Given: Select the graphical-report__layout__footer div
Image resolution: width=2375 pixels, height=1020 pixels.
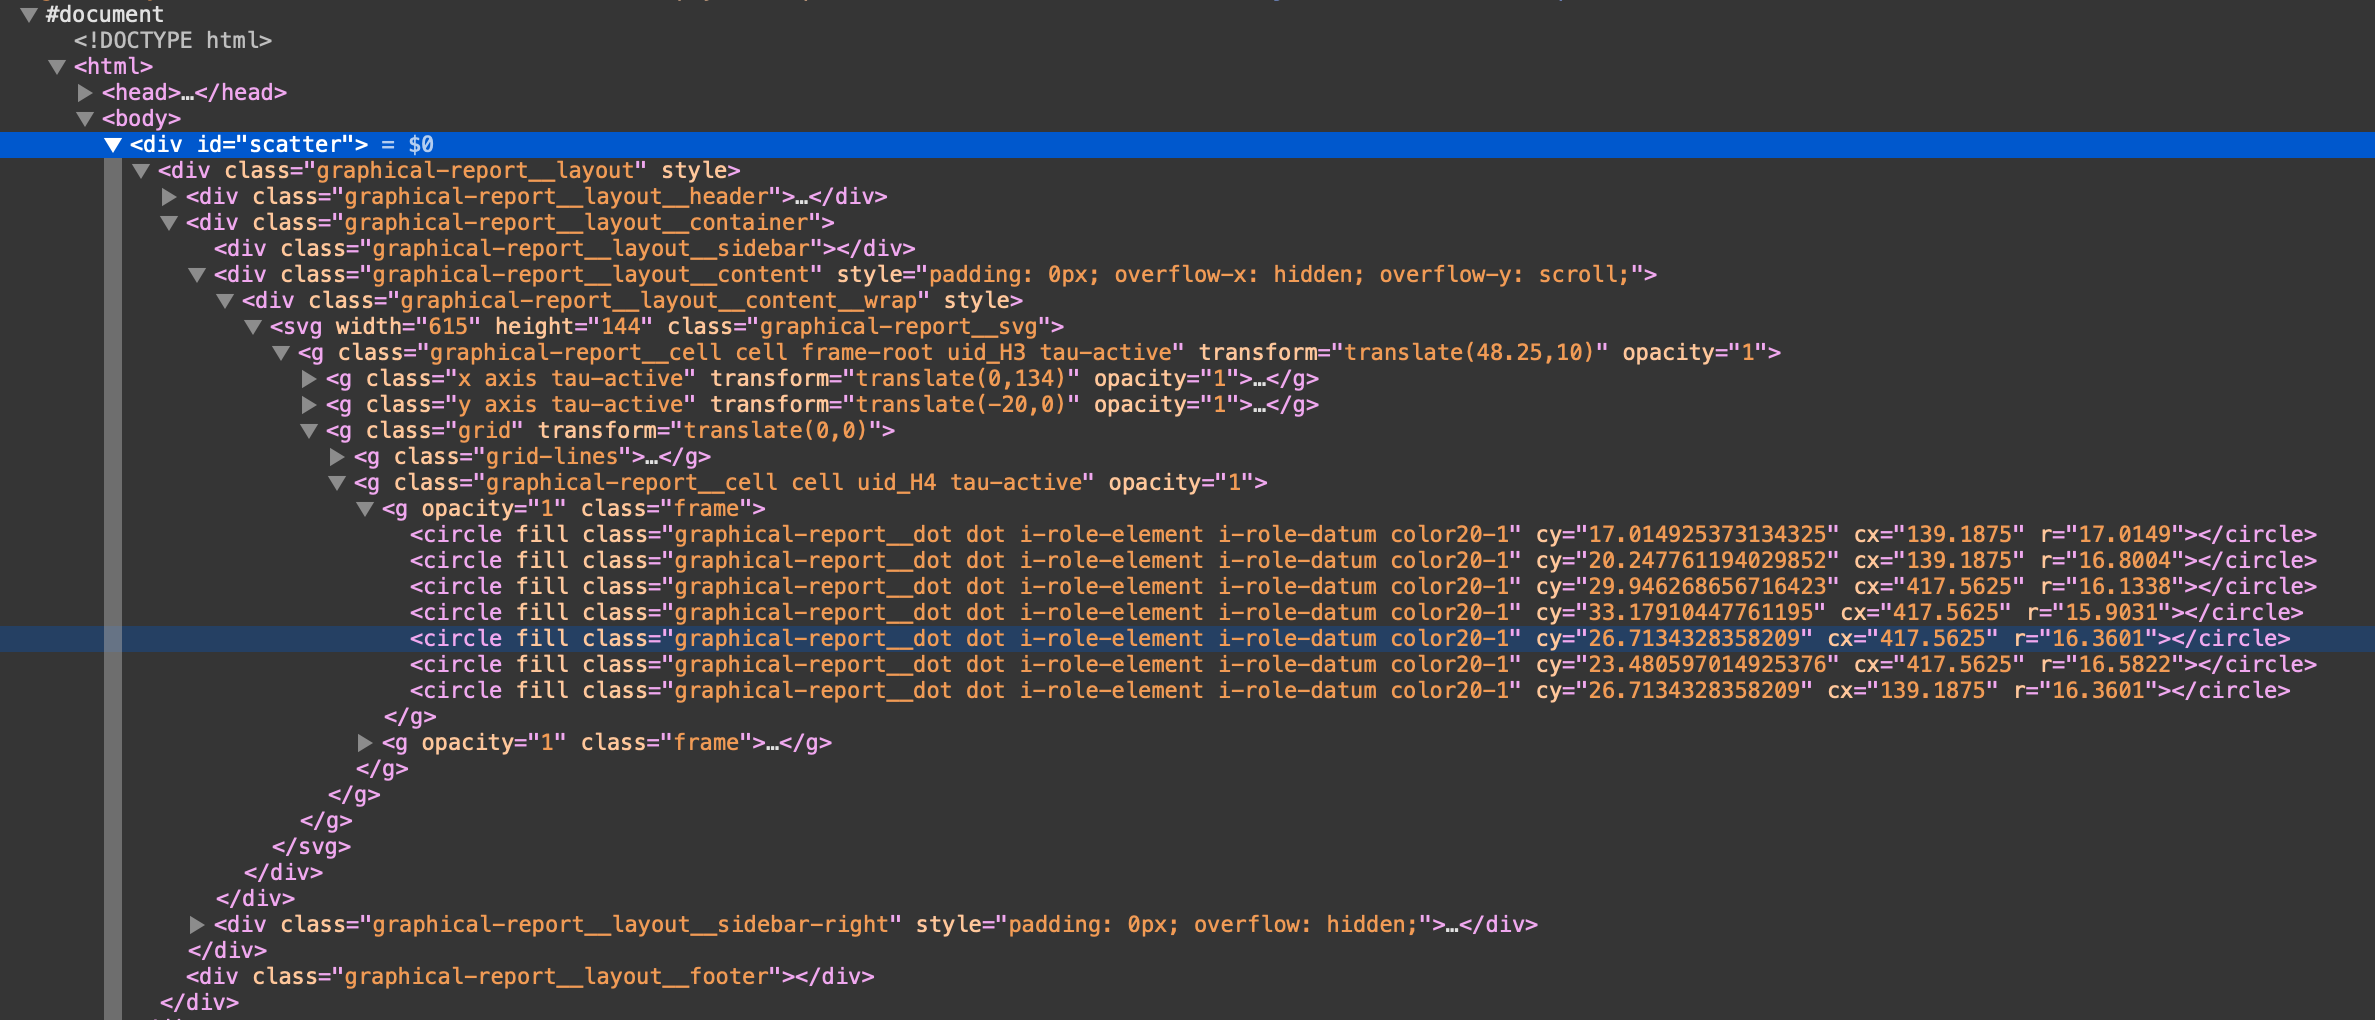Looking at the screenshot, I should point(530,976).
